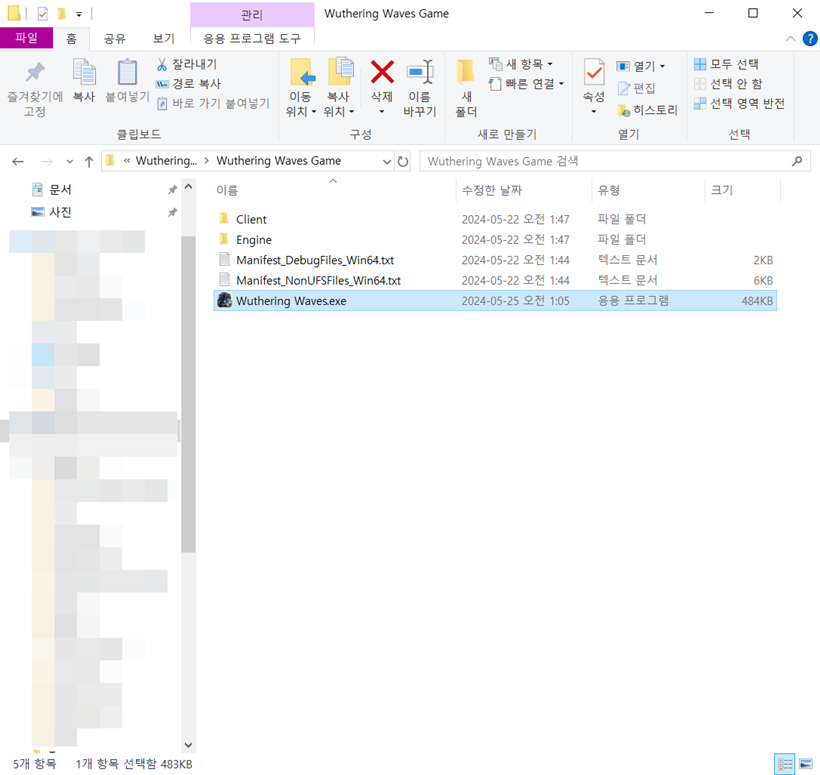
Task: Click the navigation pane scroll down arrow
Action: (188, 745)
